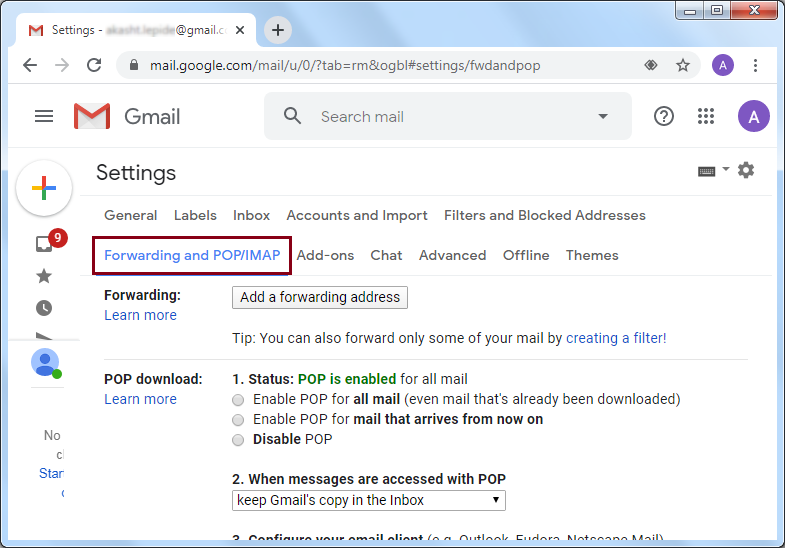Open Chat settings tab
This screenshot has height=548, width=785.
tap(386, 255)
